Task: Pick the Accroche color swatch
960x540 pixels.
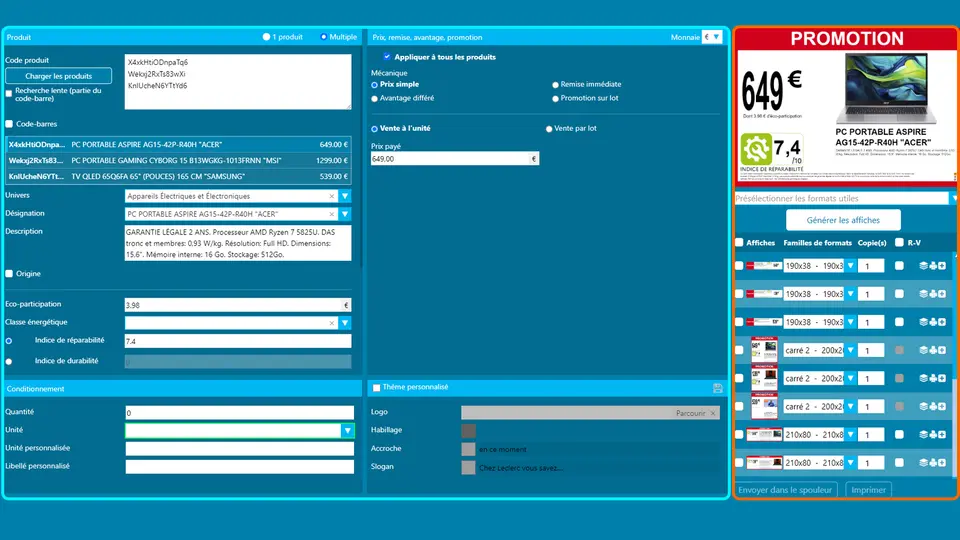Action: (468, 449)
